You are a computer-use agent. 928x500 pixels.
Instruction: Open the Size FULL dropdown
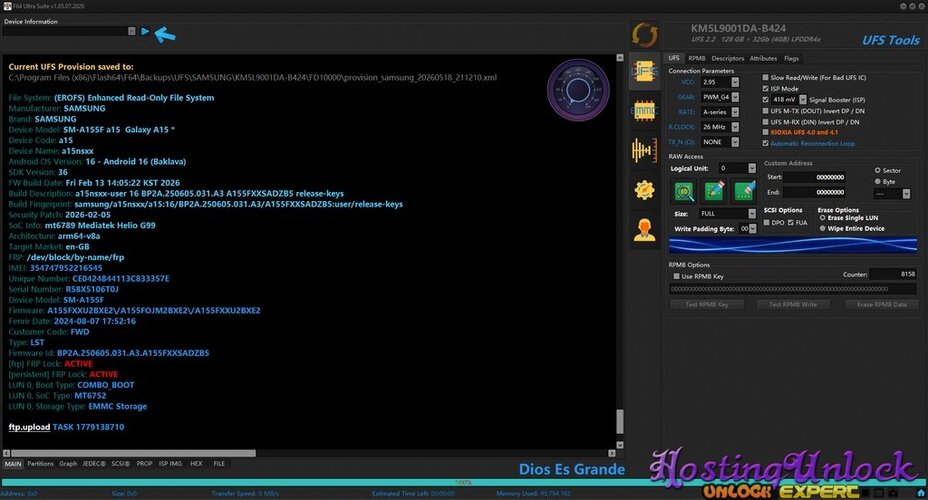pyautogui.click(x=752, y=214)
